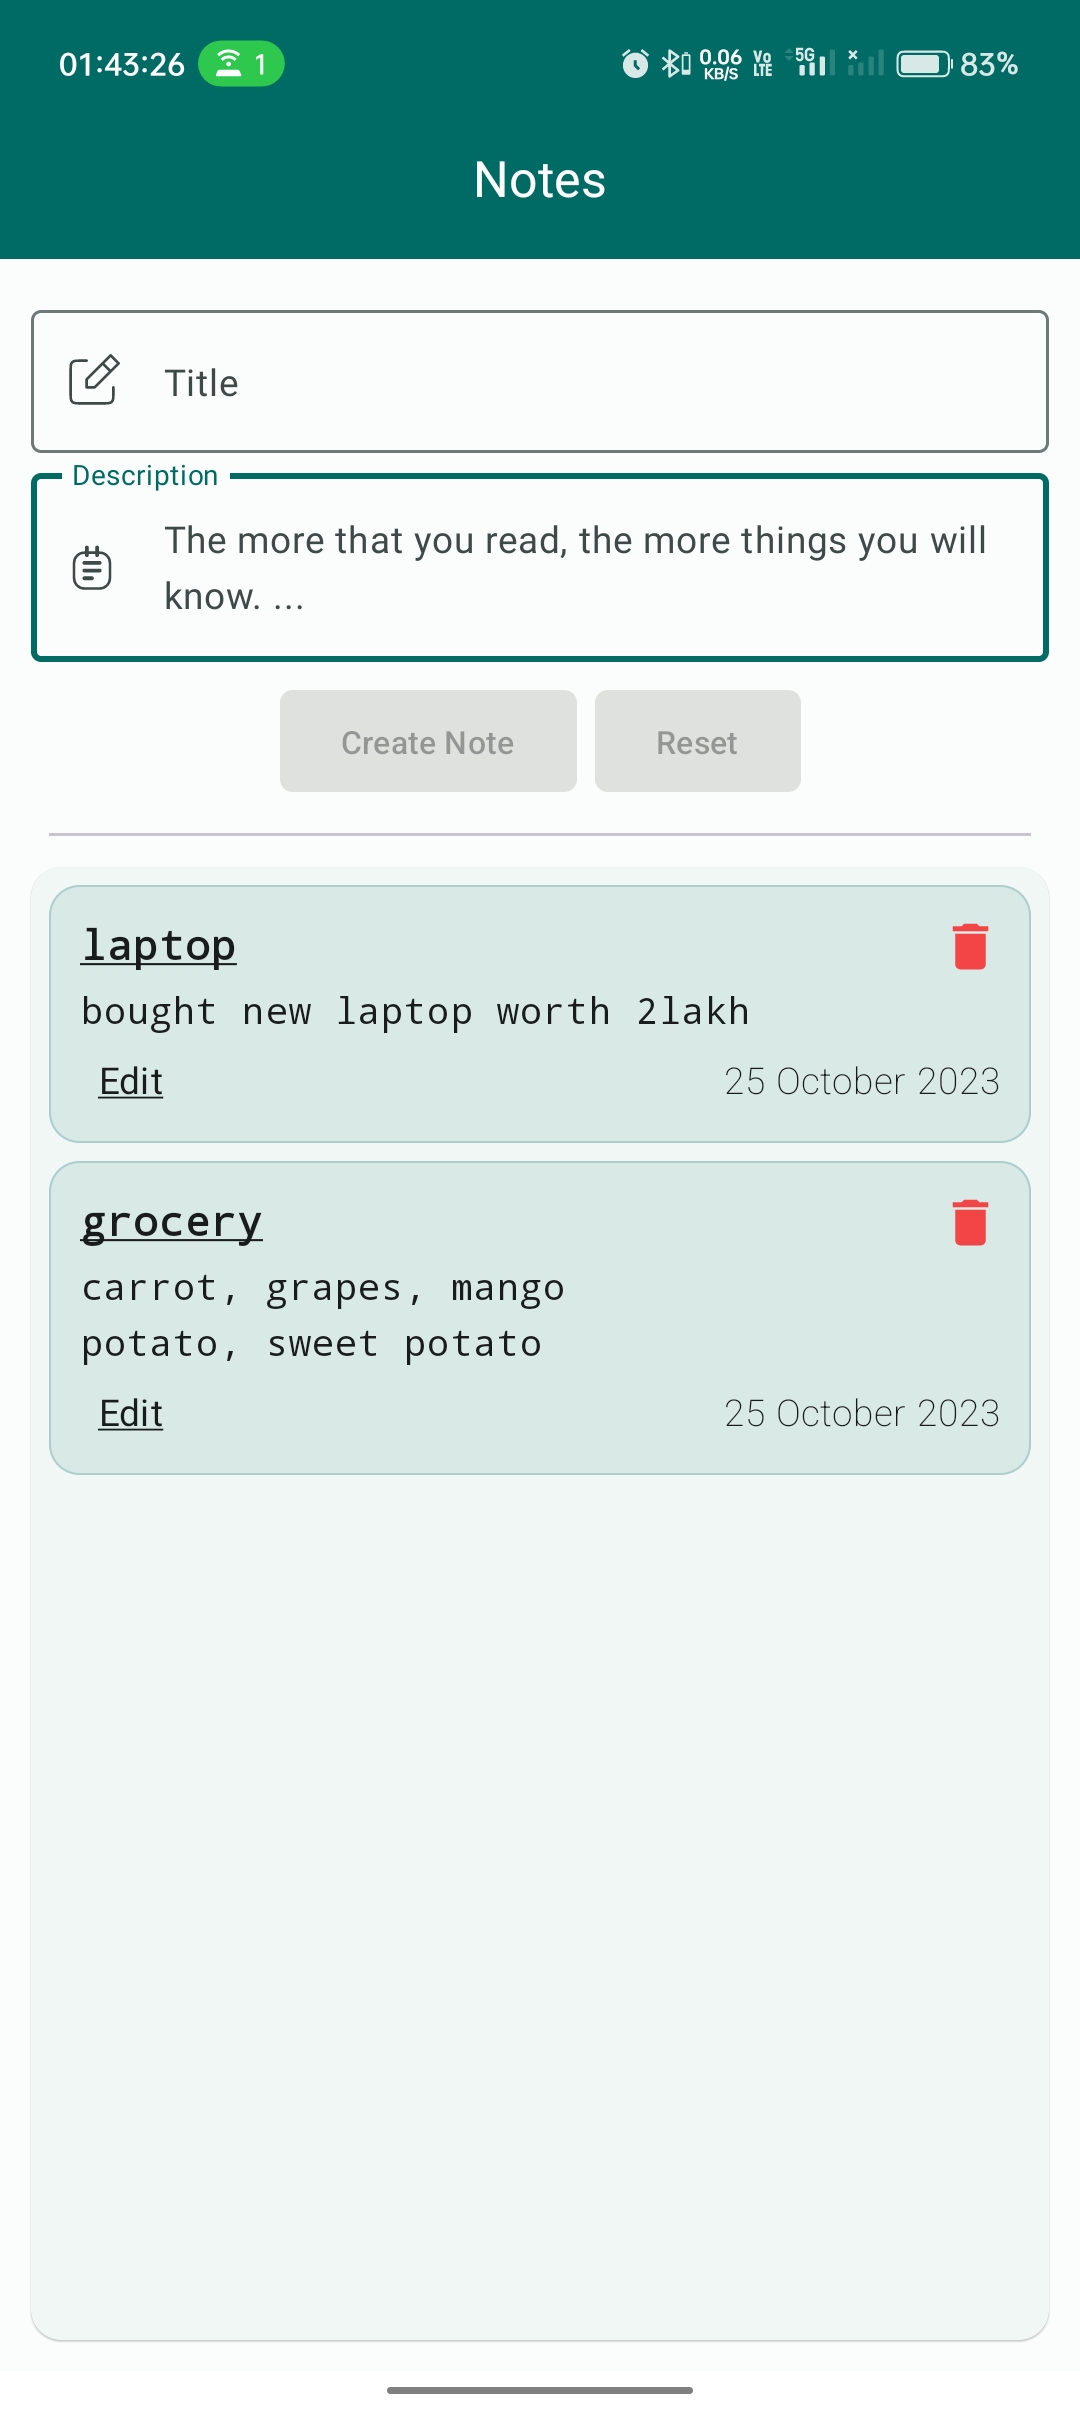1080x2412 pixels.
Task: Open Edit for the laptop note
Action: coord(130,1081)
